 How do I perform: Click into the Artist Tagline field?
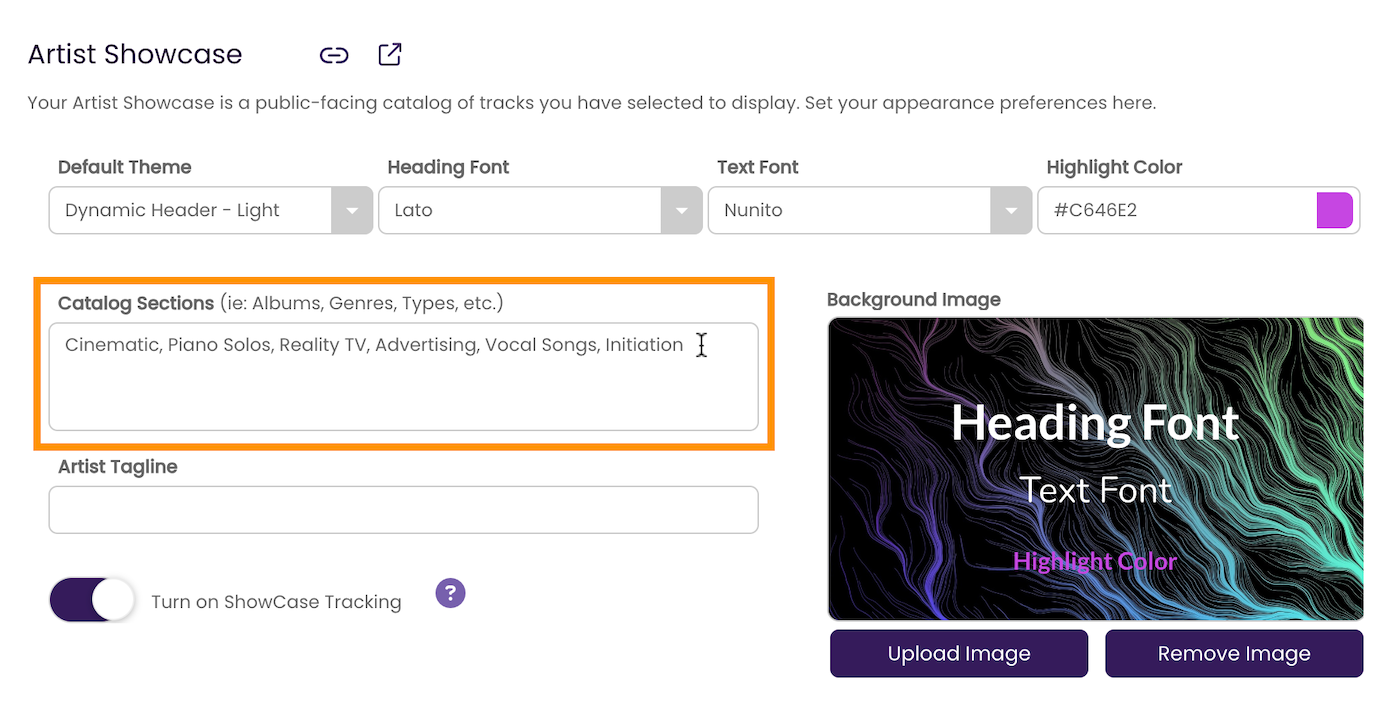click(404, 510)
